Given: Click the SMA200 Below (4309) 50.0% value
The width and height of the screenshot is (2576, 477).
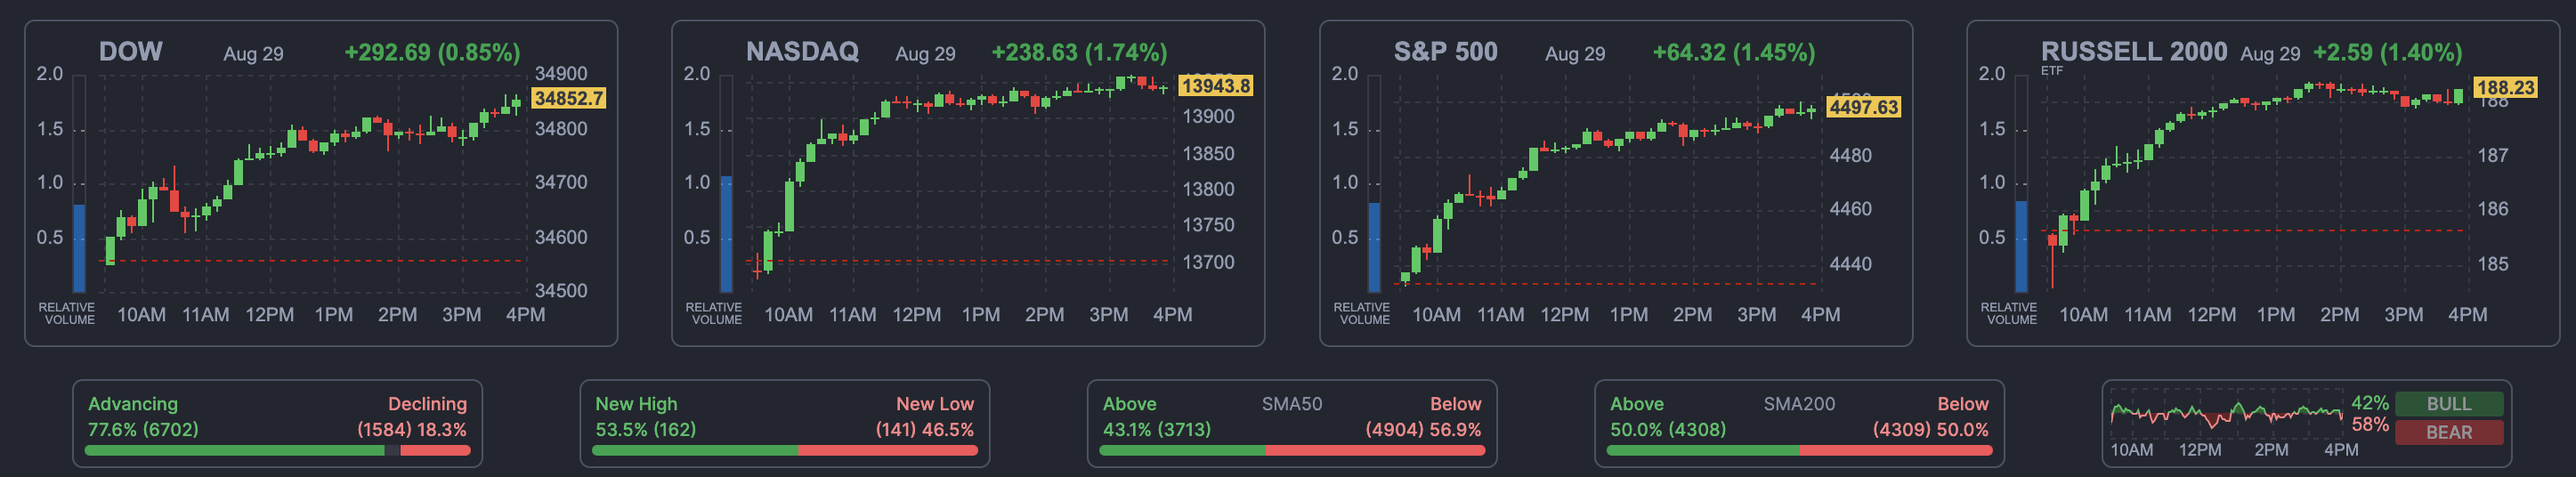Looking at the screenshot, I should (1931, 429).
